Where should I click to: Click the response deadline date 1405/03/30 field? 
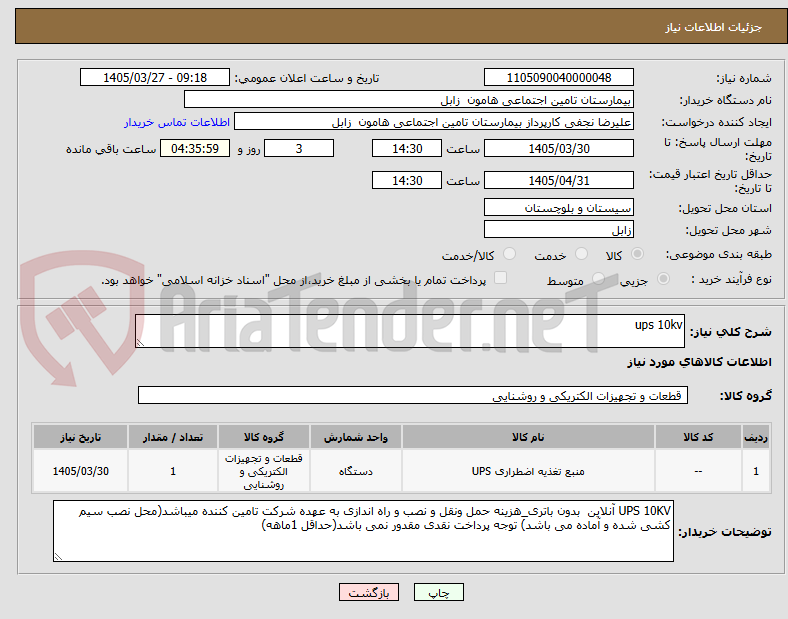tap(559, 148)
